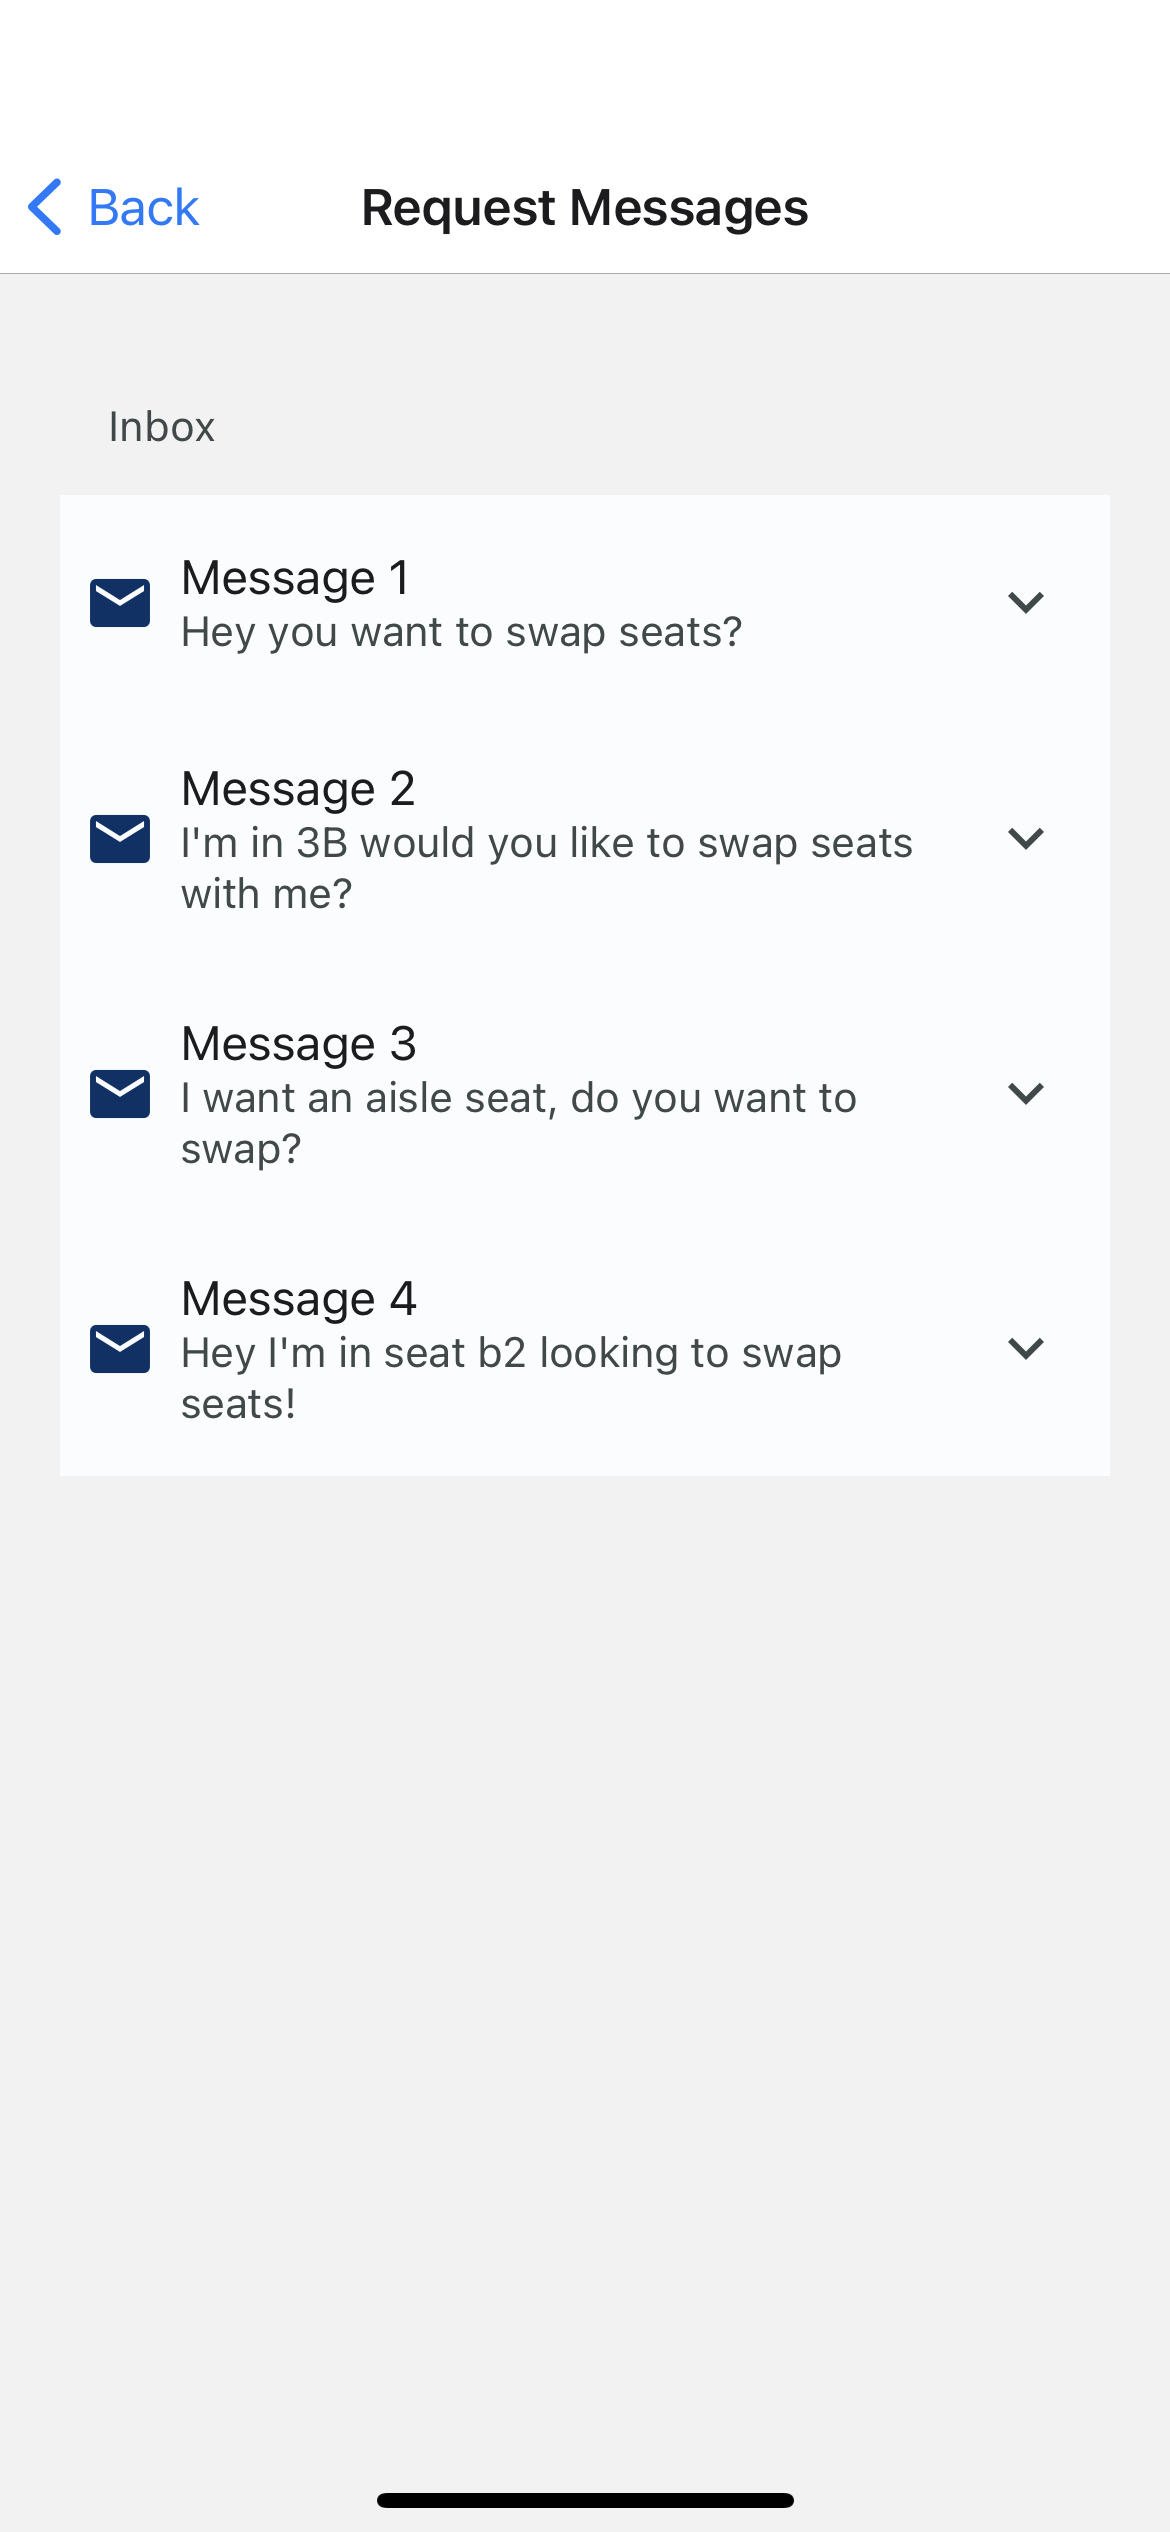Open the Message 2 title row

pos(298,789)
